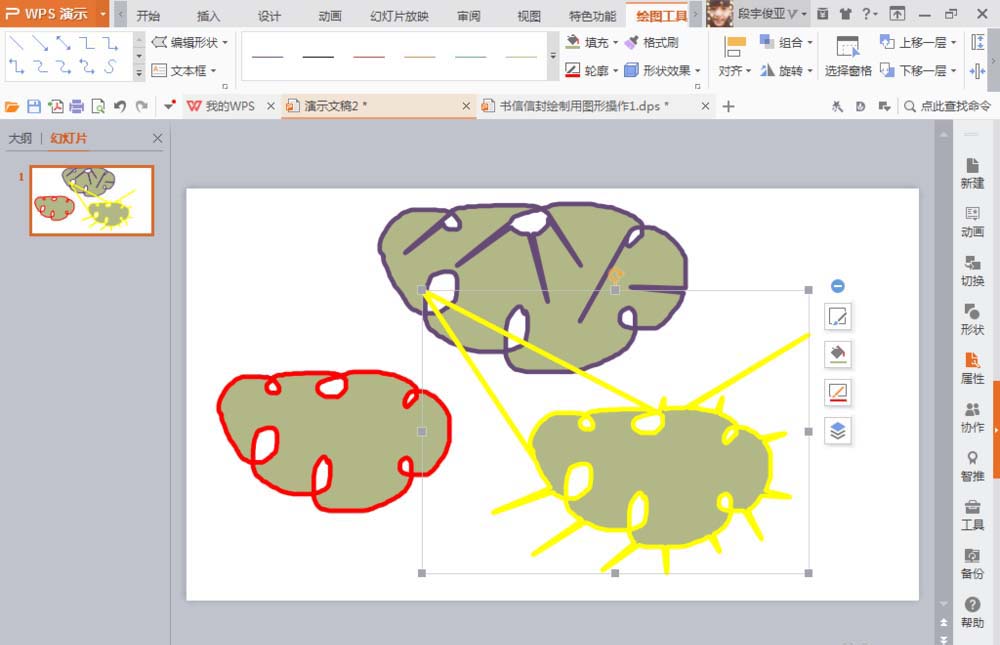Screen dimensions: 1000x645
Task: Open the 形状 shapes sidebar panel
Action: coord(972,320)
